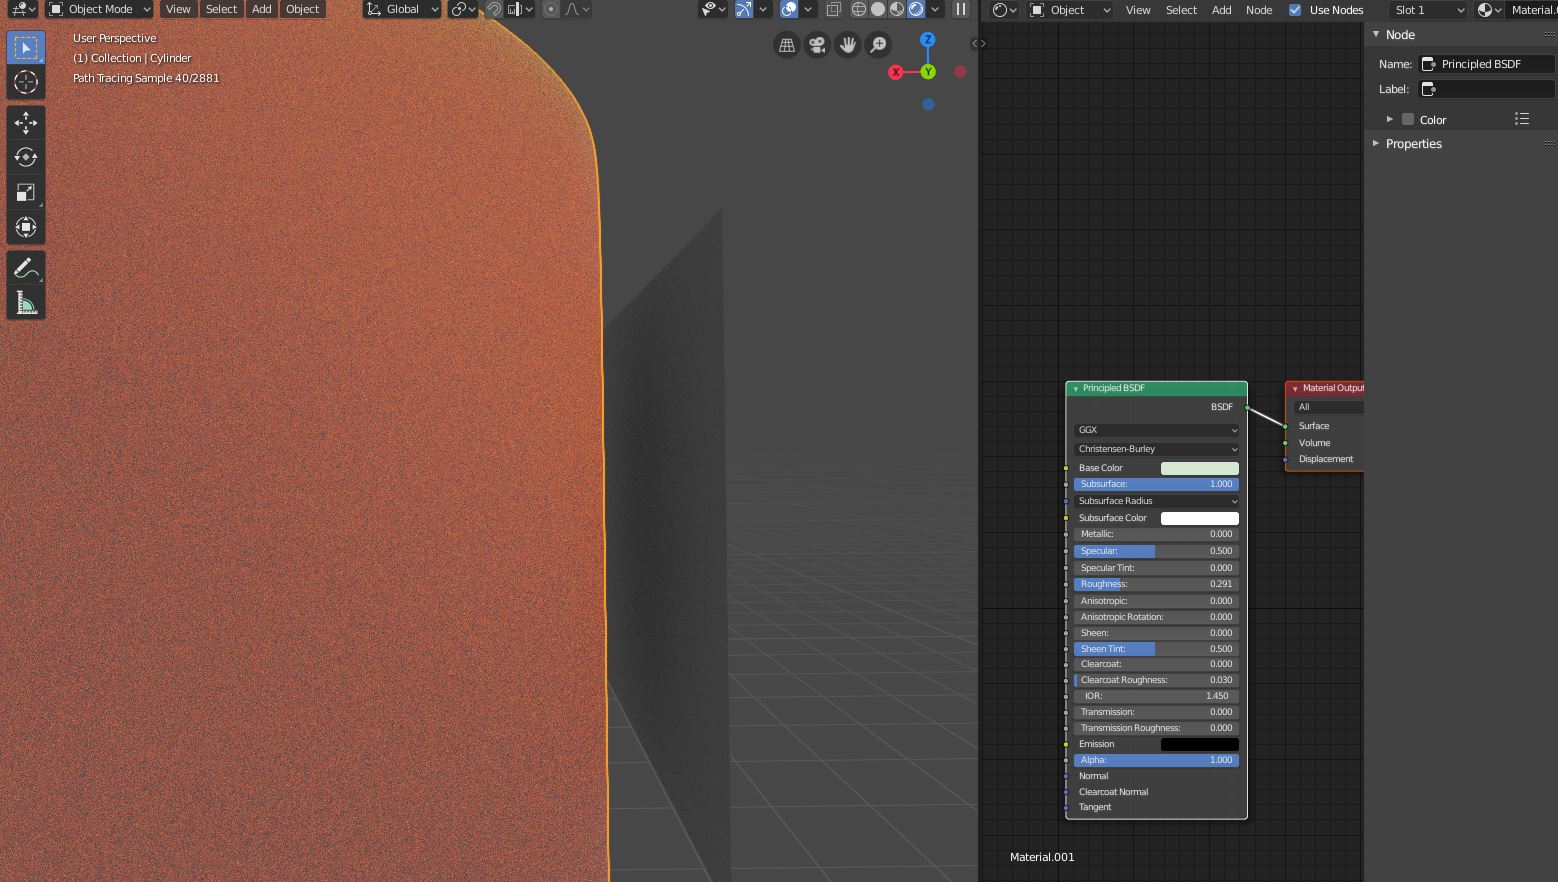Click the node Label field

coord(1486,89)
